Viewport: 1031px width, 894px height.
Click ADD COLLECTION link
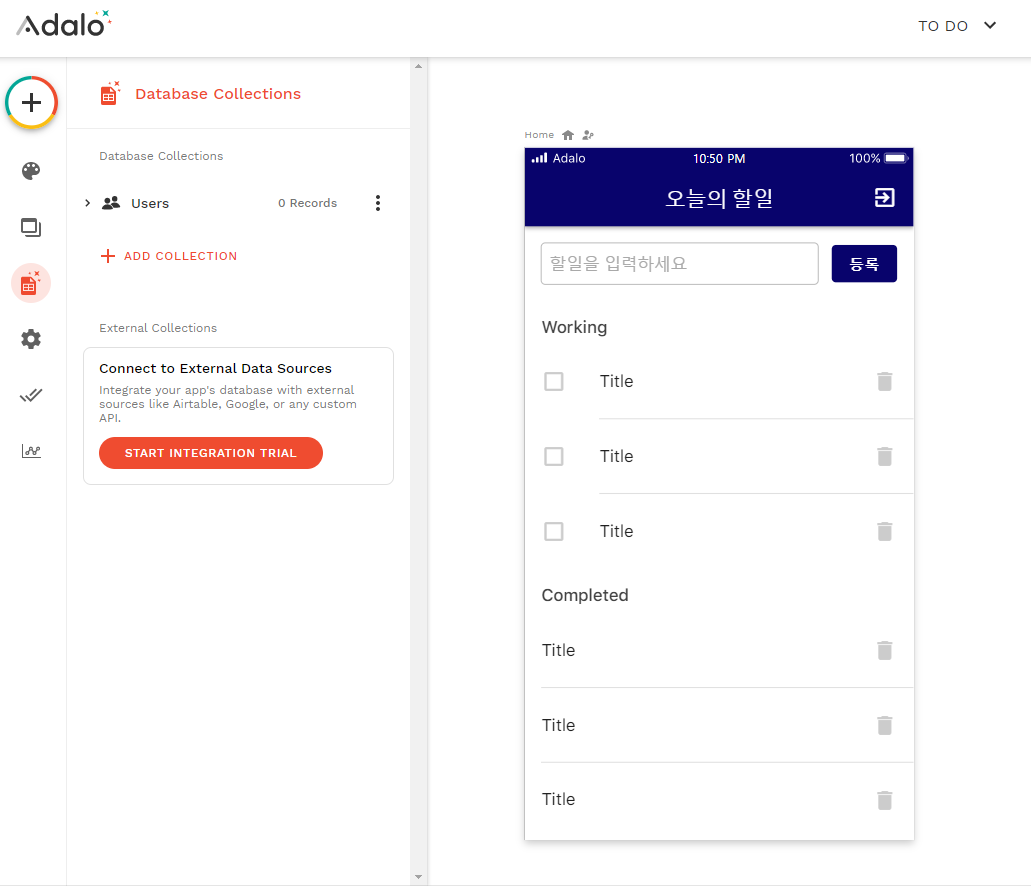pos(169,256)
